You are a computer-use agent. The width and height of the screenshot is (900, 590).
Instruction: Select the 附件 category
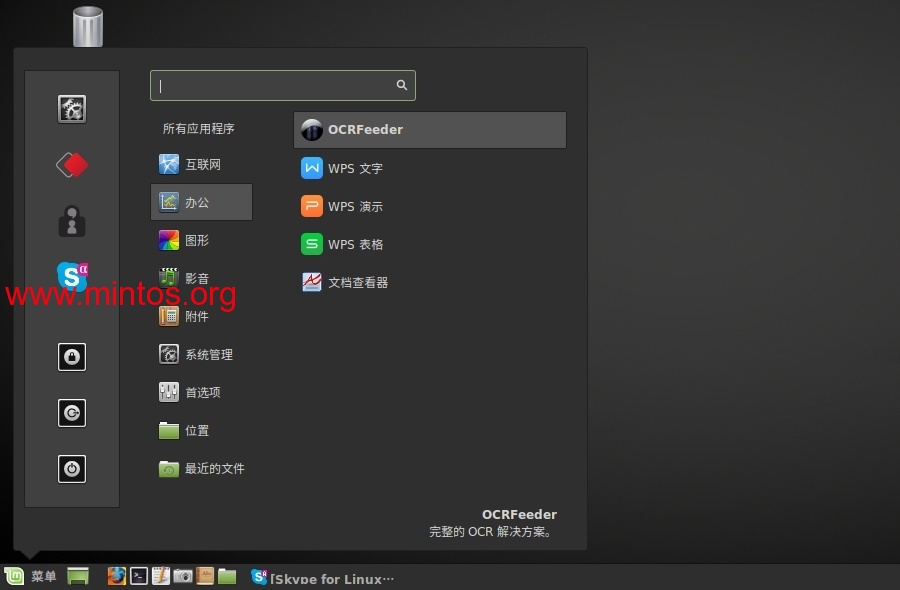[x=201, y=316]
